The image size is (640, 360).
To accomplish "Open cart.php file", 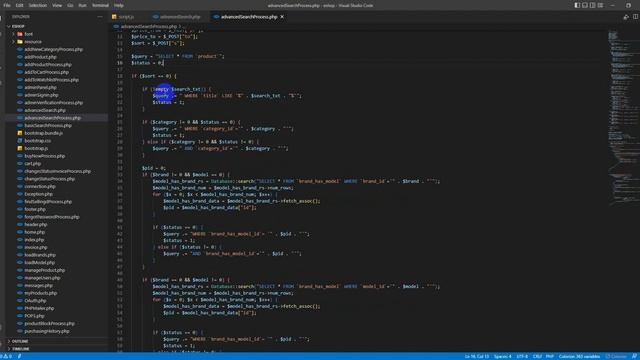I will 33,164.
